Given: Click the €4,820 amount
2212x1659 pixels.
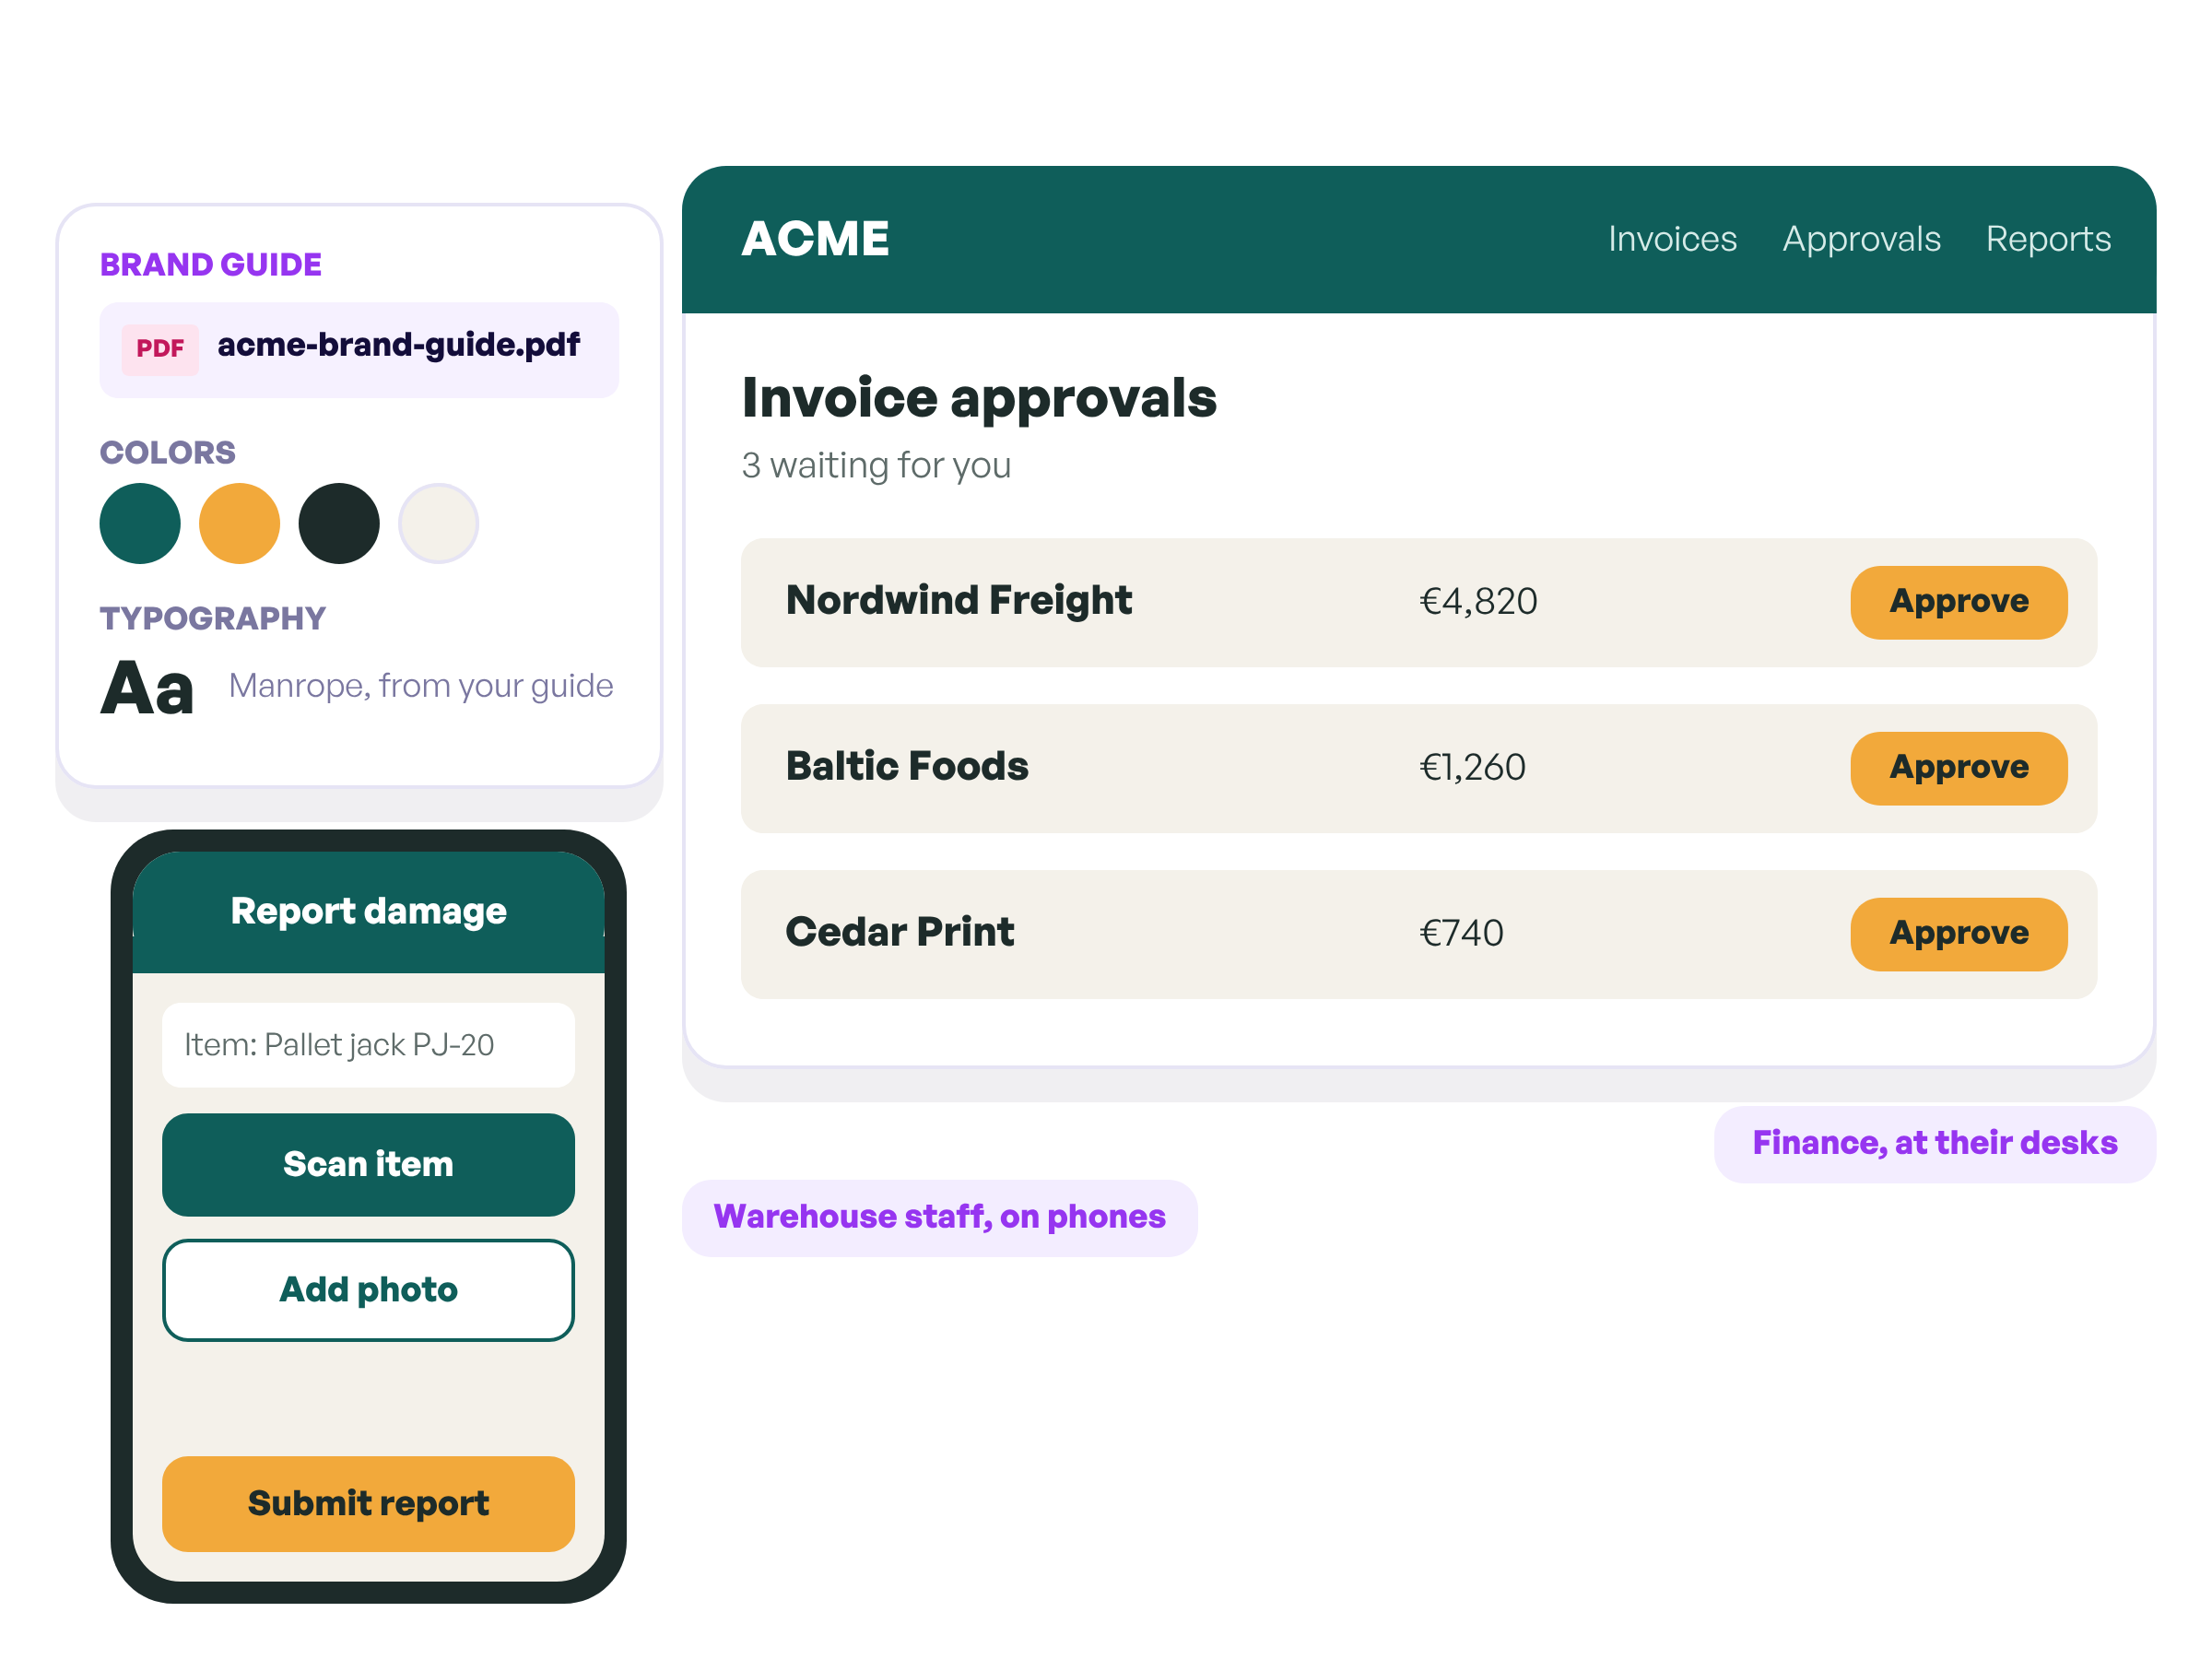Looking at the screenshot, I should (1478, 601).
